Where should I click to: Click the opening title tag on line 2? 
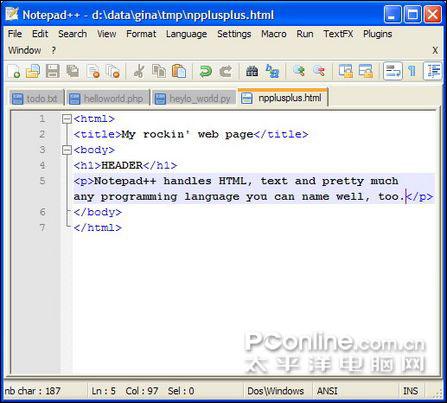coord(98,134)
